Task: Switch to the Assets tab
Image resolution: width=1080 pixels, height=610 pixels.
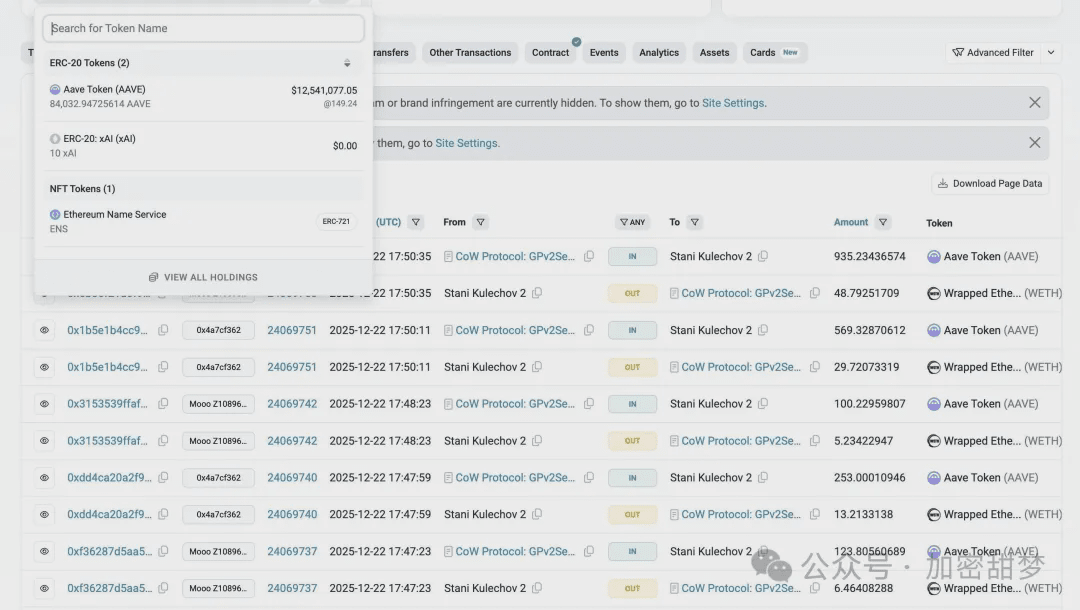Action: 714,52
